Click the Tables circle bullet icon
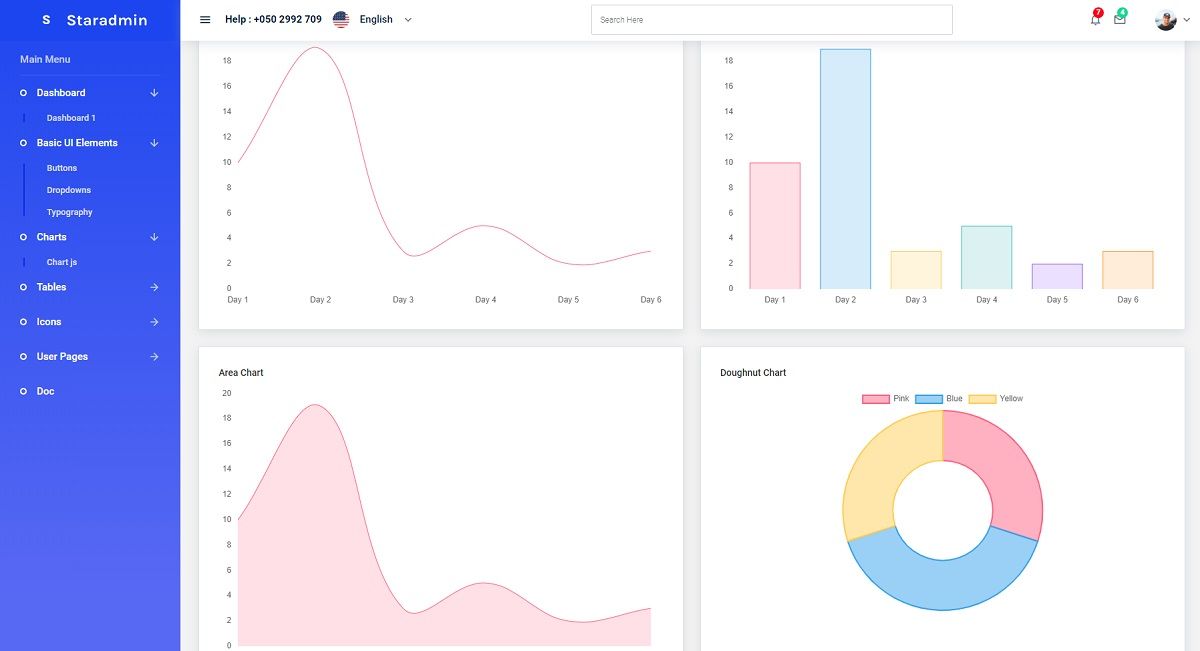Image resolution: width=1200 pixels, height=651 pixels. tap(24, 287)
